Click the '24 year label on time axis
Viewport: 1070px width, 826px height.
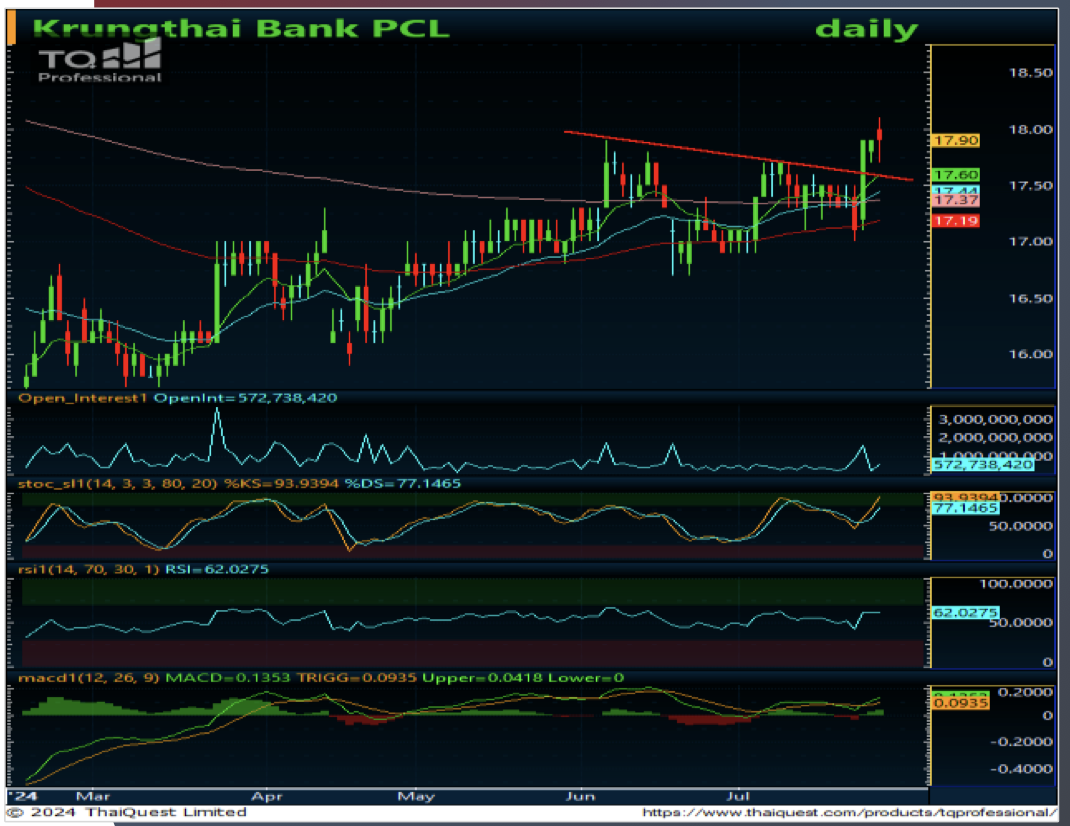[x=25, y=796]
